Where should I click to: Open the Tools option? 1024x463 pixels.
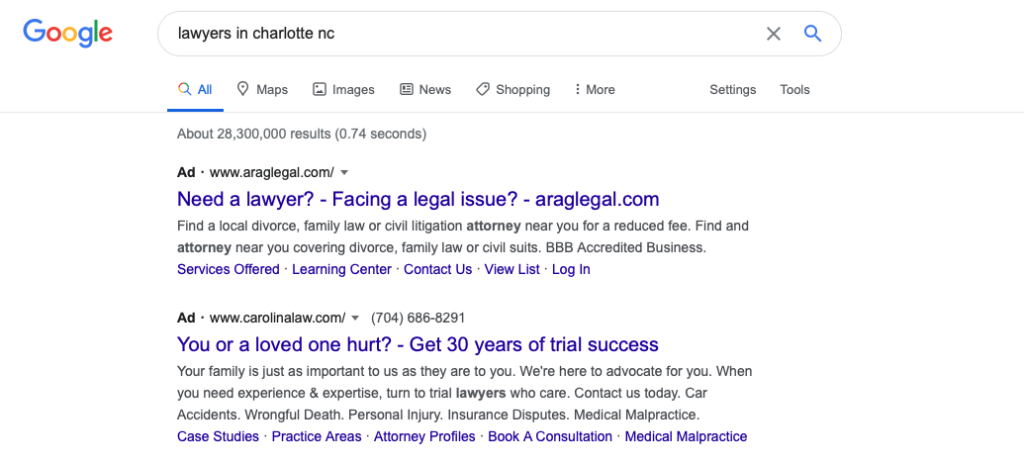point(795,89)
